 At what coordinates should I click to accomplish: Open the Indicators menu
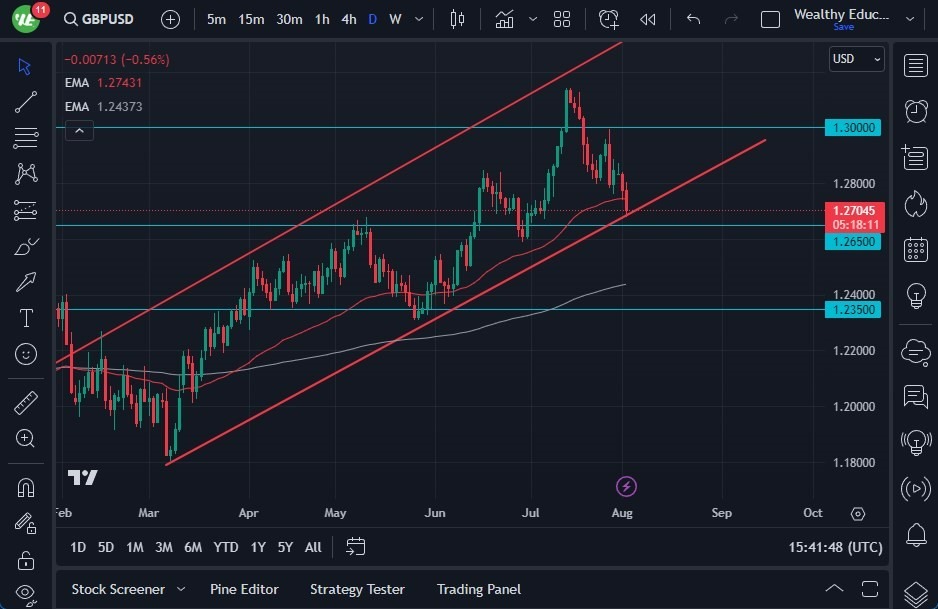click(505, 18)
